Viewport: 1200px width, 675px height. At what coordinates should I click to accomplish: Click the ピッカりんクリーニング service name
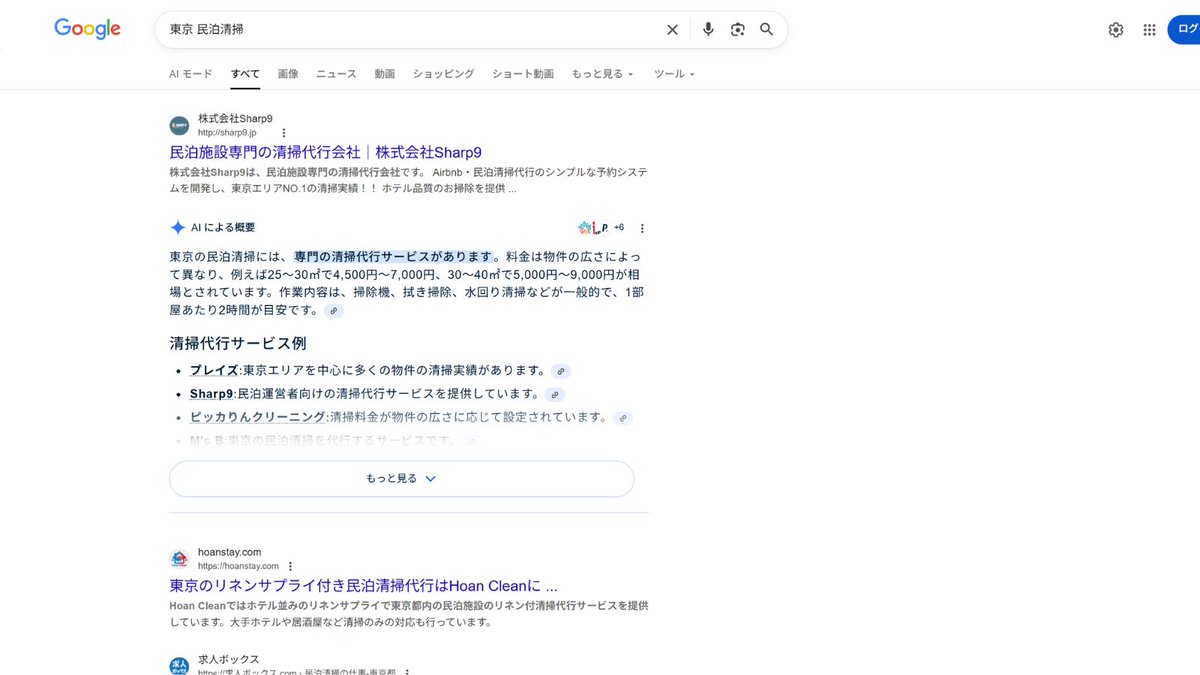(x=258, y=418)
